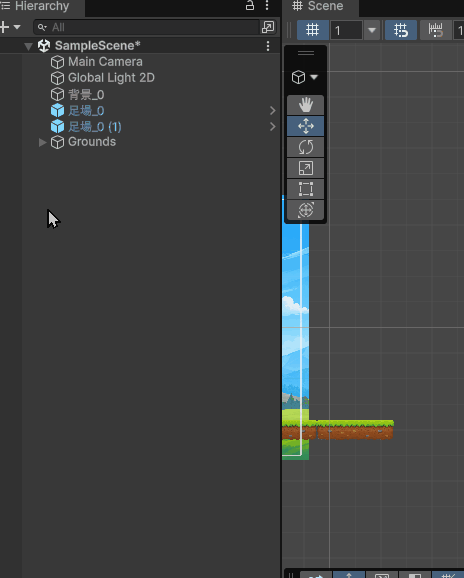This screenshot has width=464, height=578.
Task: Click the Hierarchy lock icon
Action: pos(250,6)
